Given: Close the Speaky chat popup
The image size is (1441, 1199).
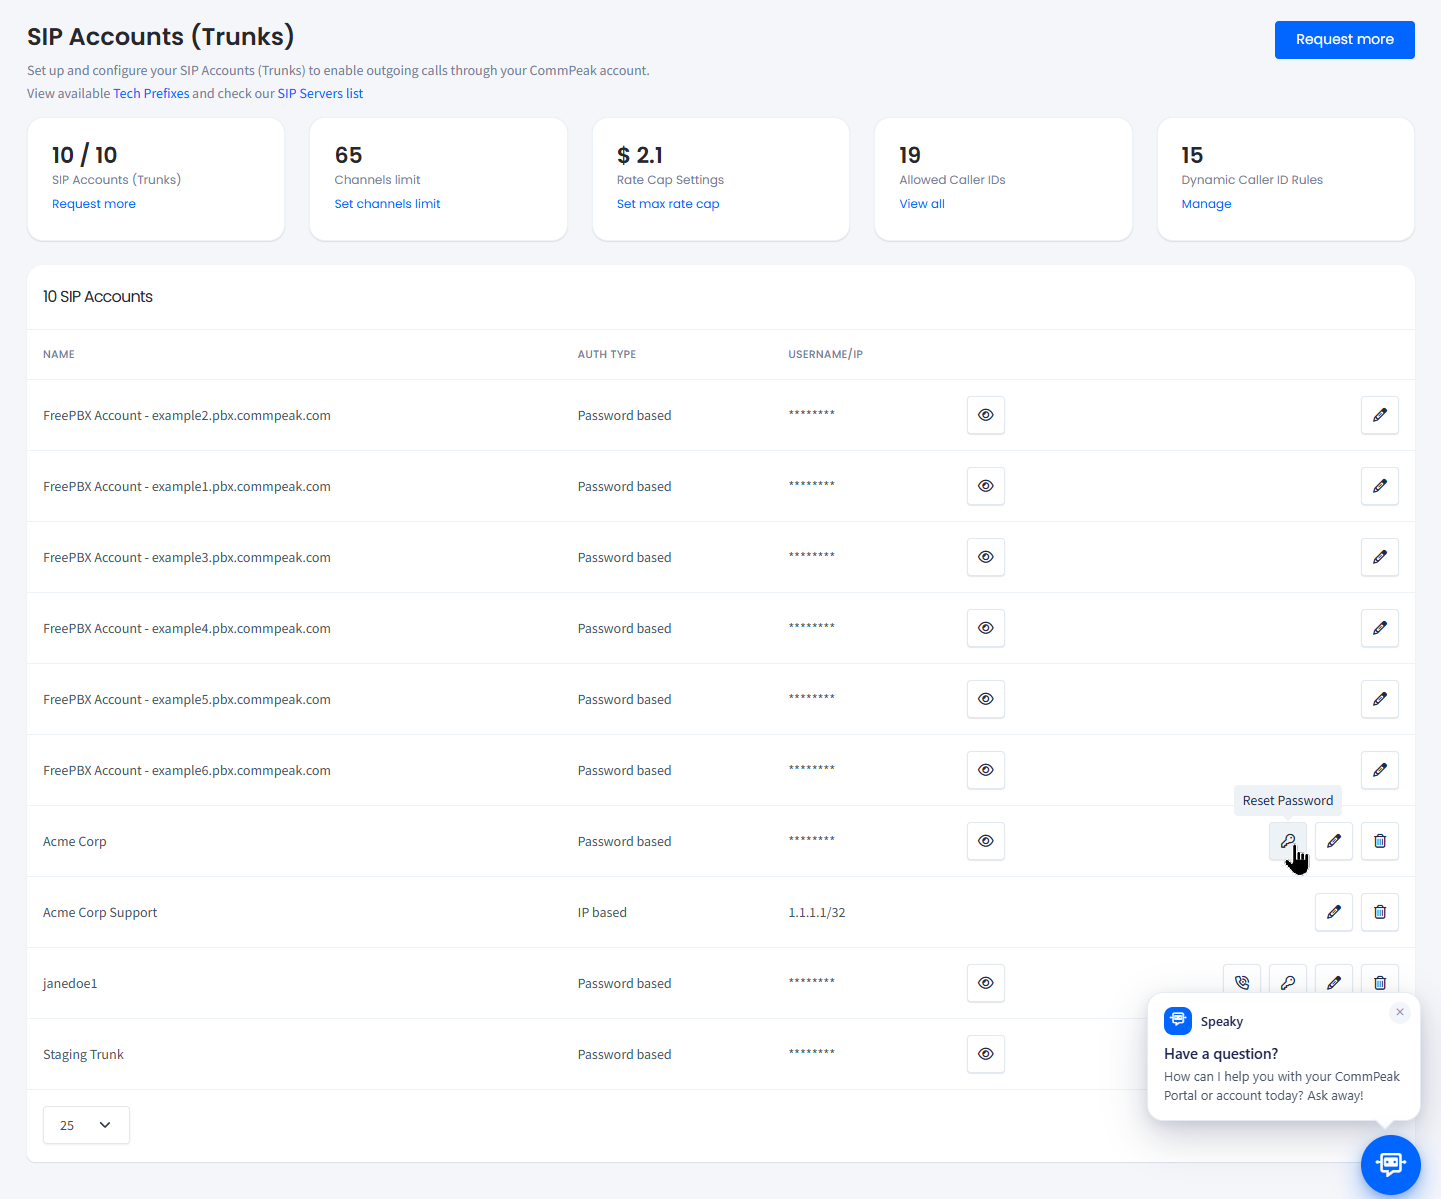Looking at the screenshot, I should tap(1399, 1012).
